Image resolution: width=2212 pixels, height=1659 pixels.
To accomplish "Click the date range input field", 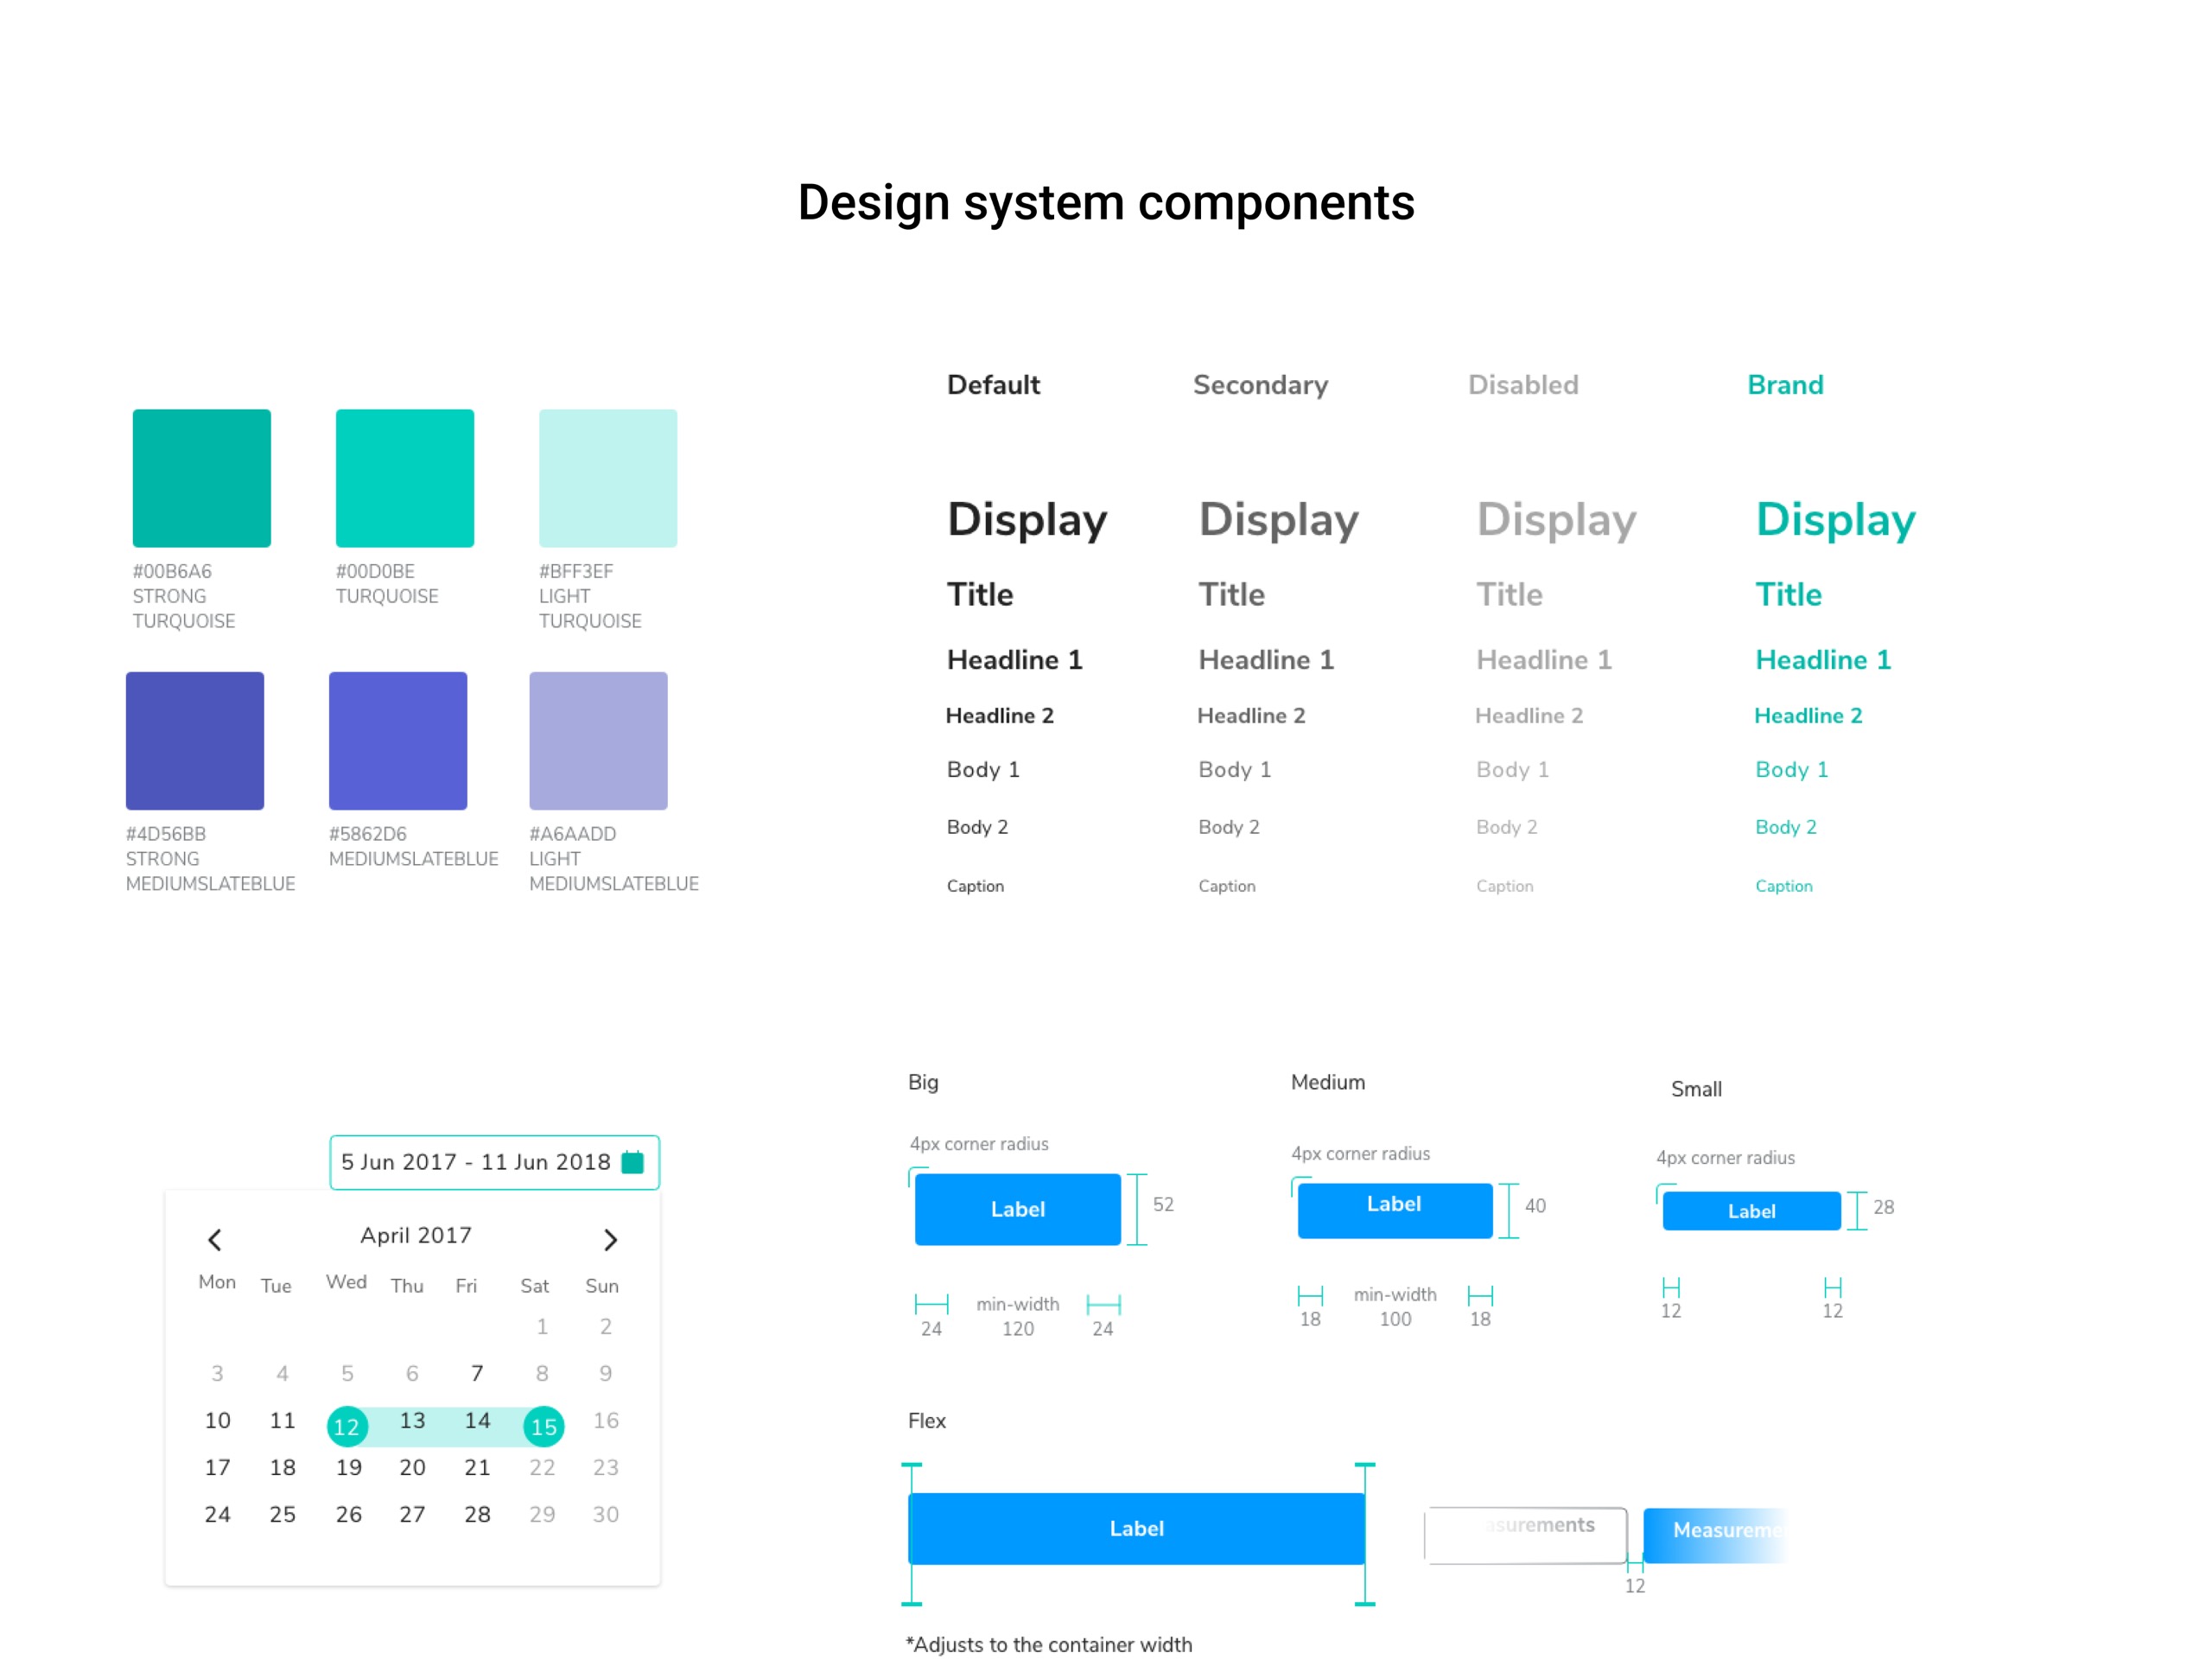I will point(494,1162).
